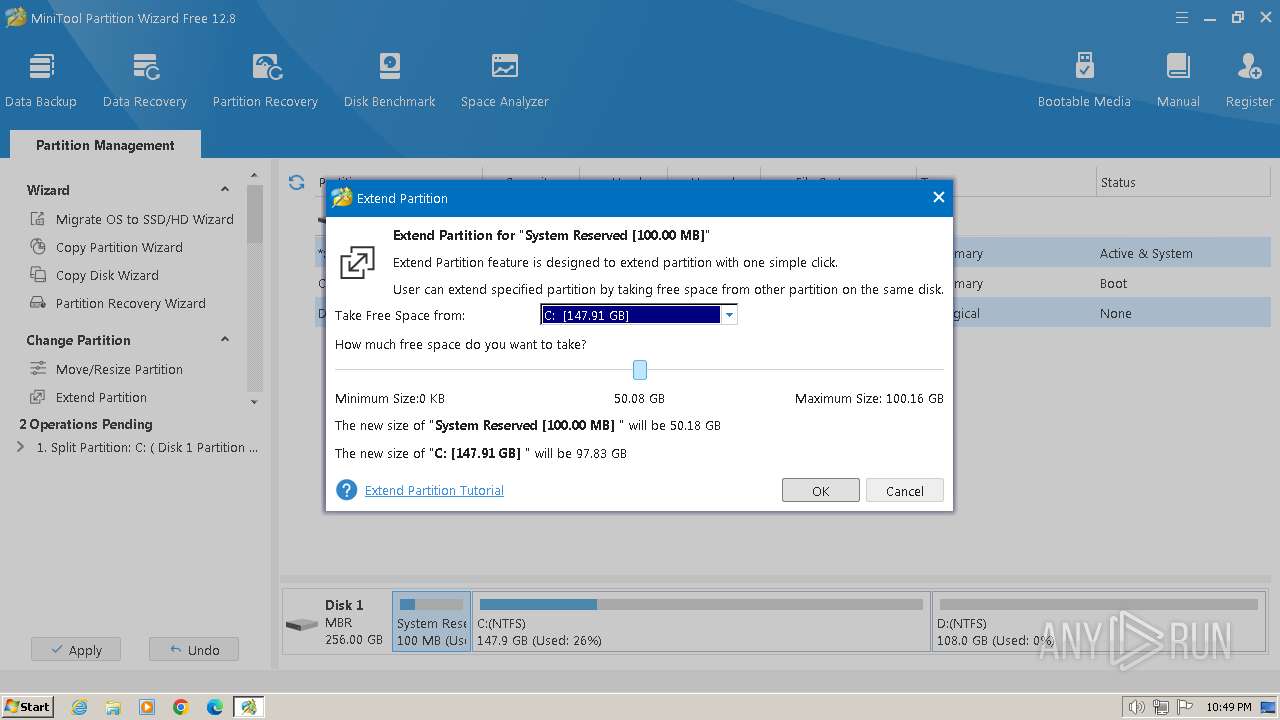Viewport: 1280px width, 720px height.
Task: Open the File Explorer taskbar icon
Action: point(113,707)
